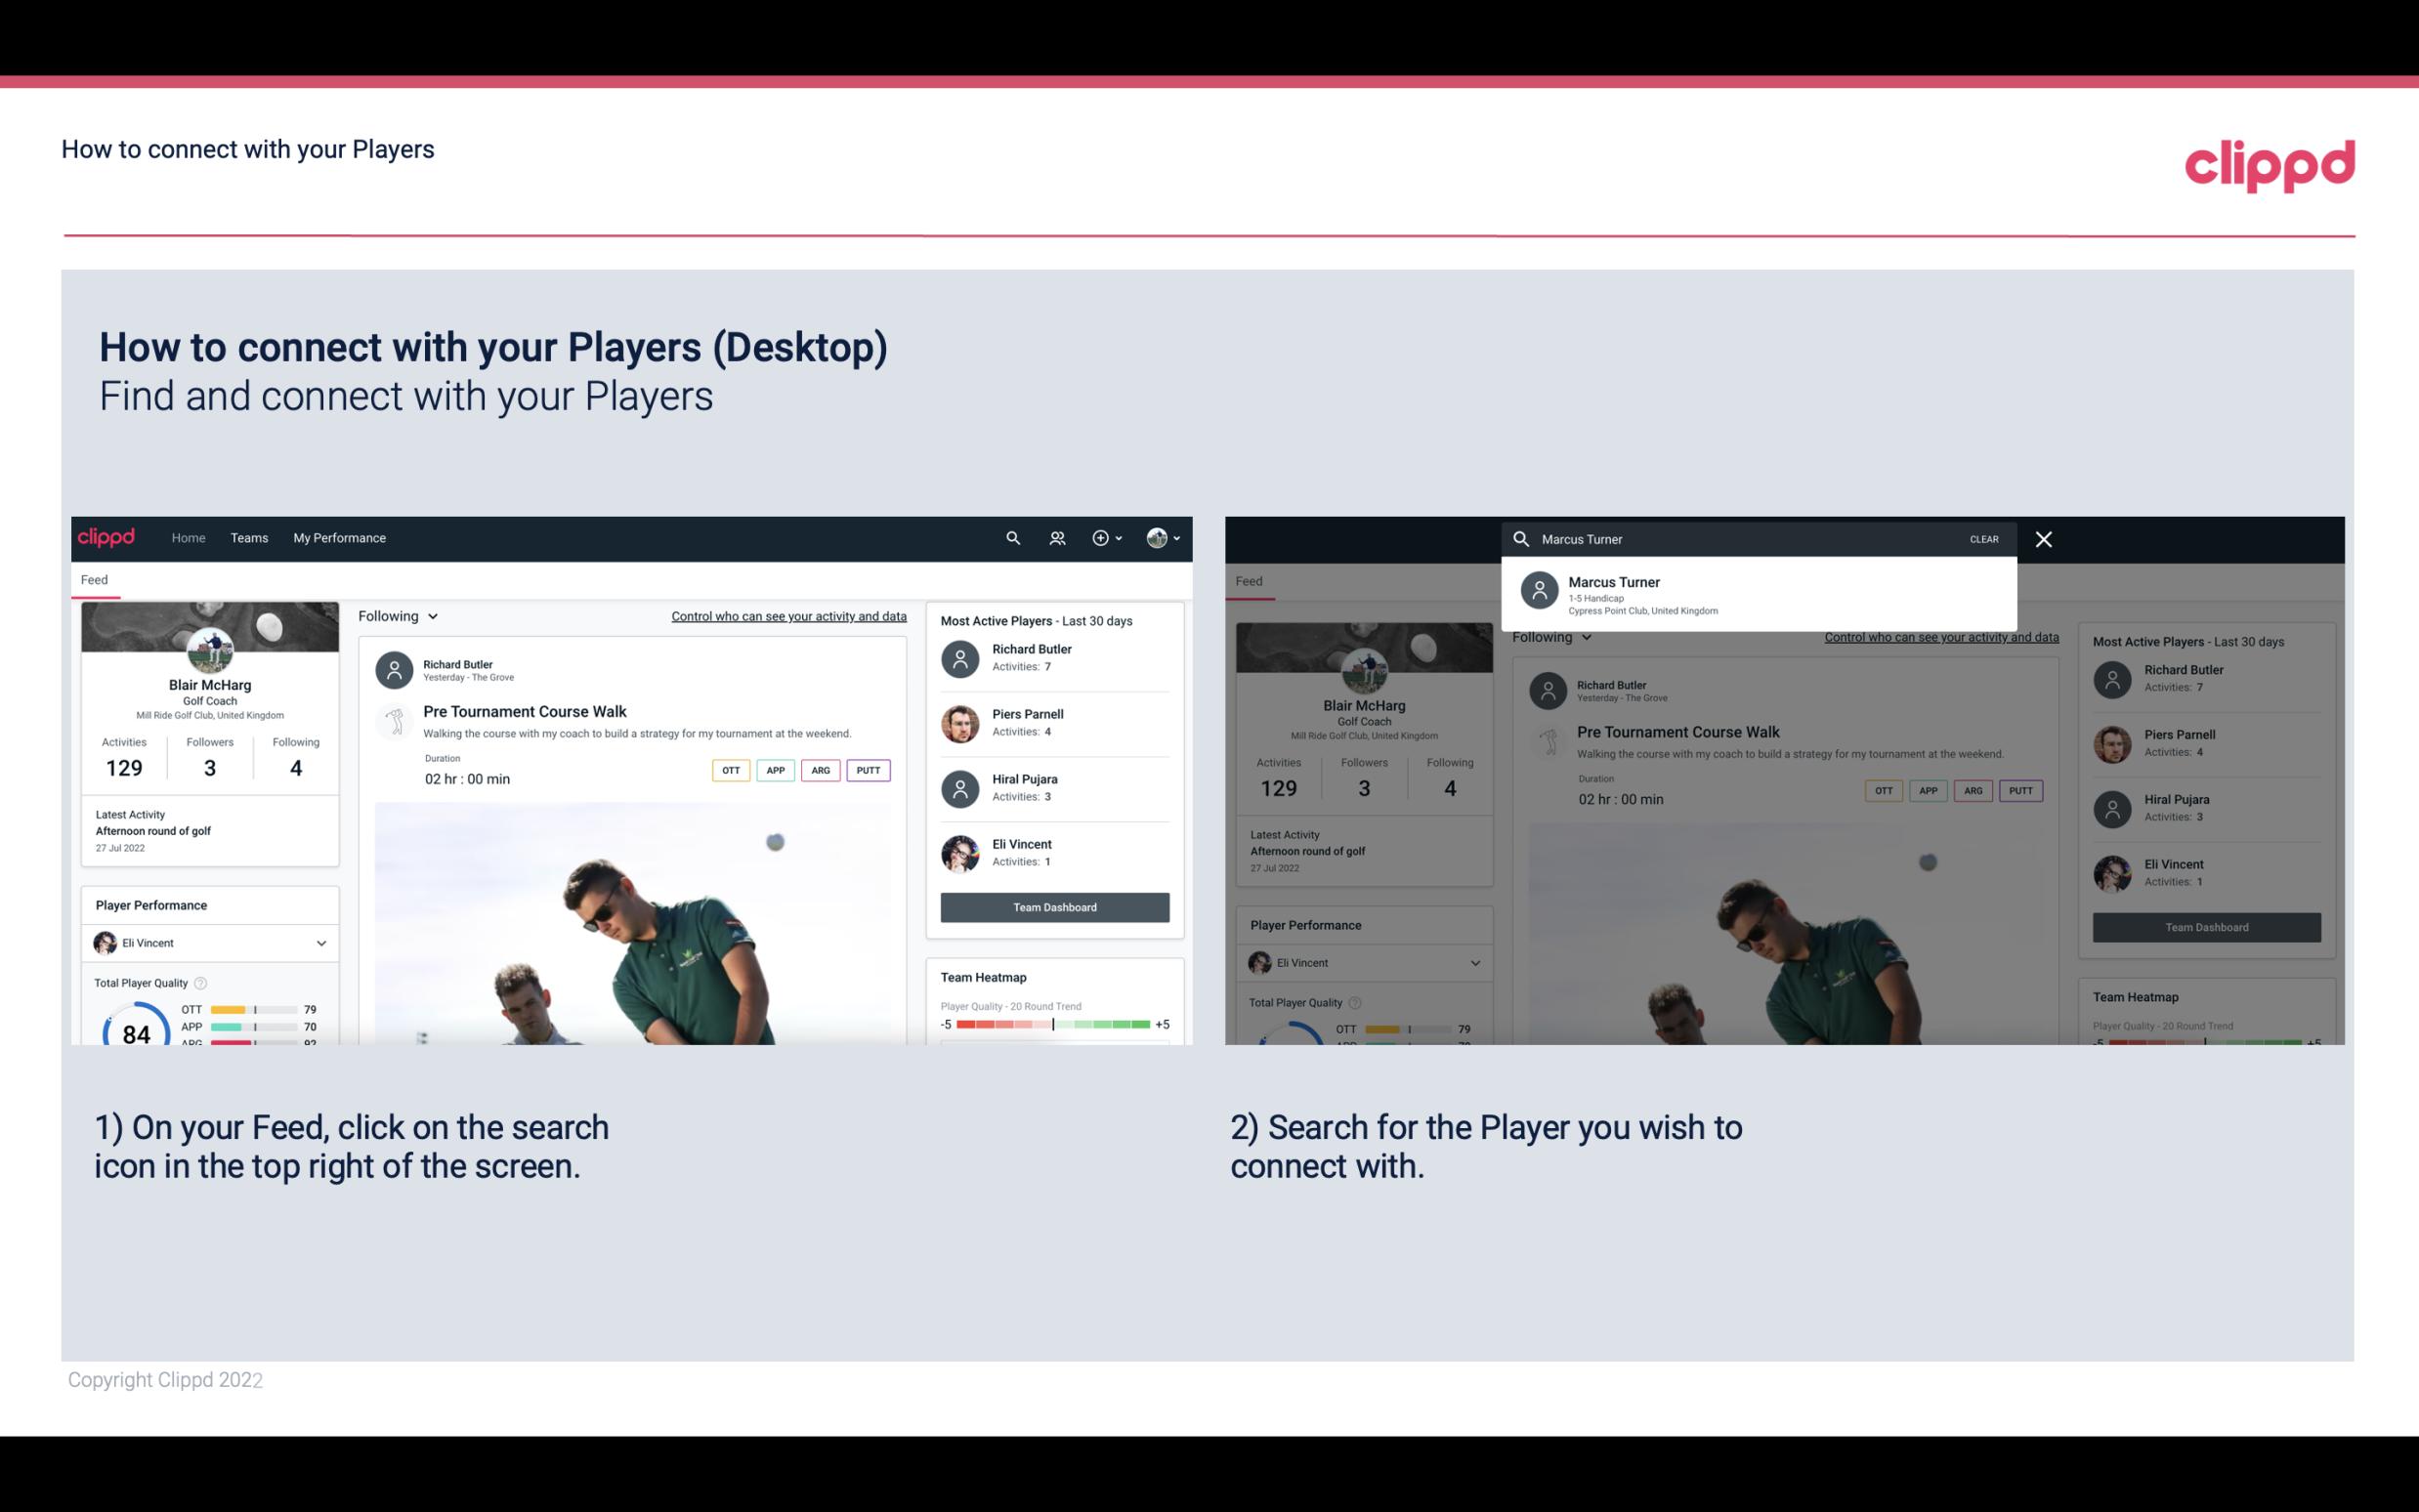Expand the Following dropdown on Feed
Screen dimensions: 2419x1512
click(x=397, y=615)
